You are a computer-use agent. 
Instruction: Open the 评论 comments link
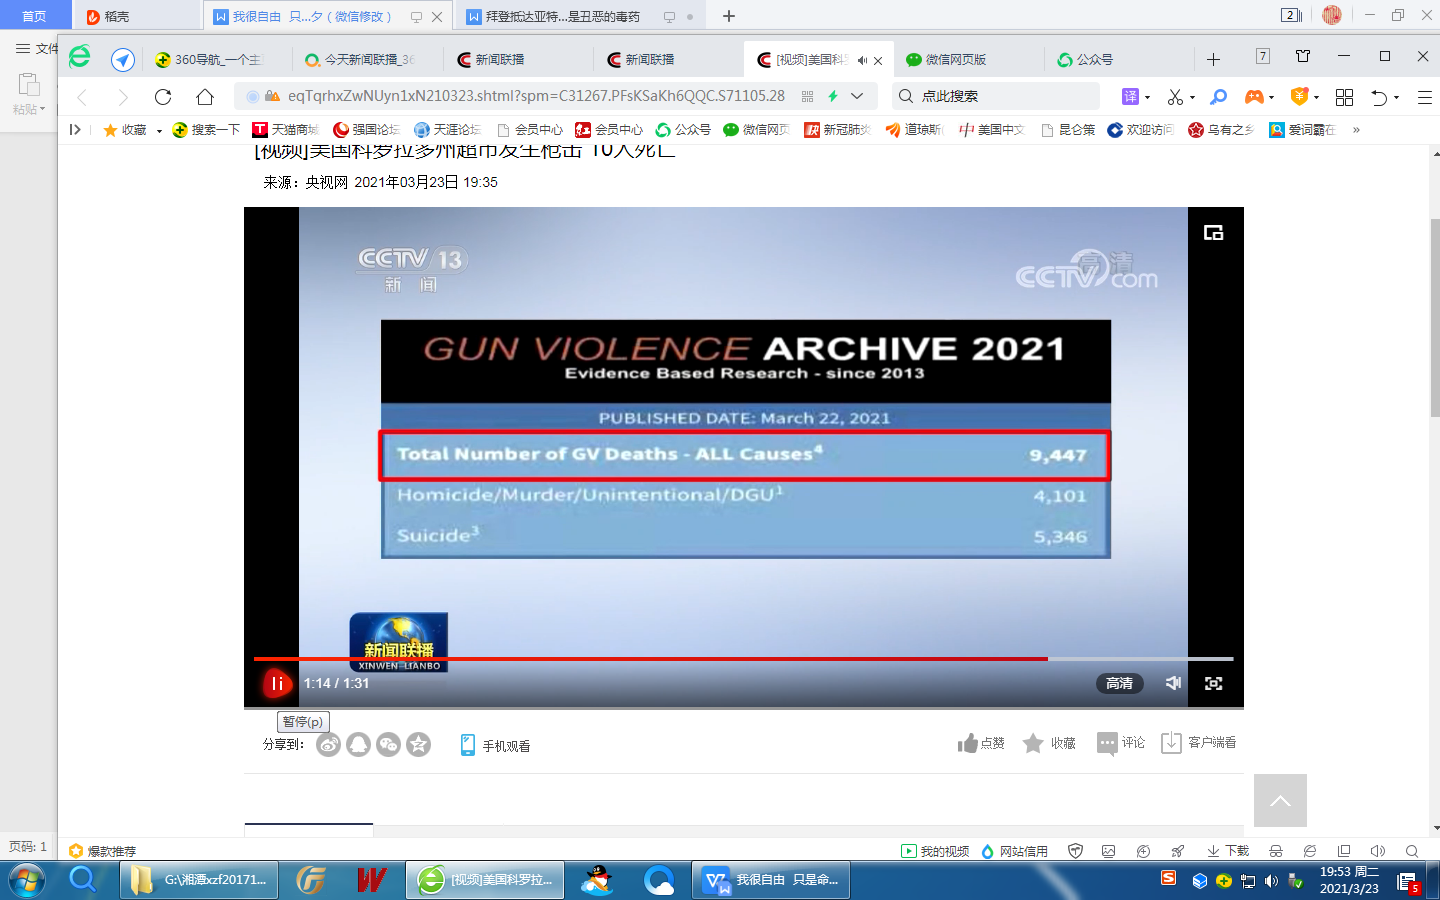click(1121, 743)
